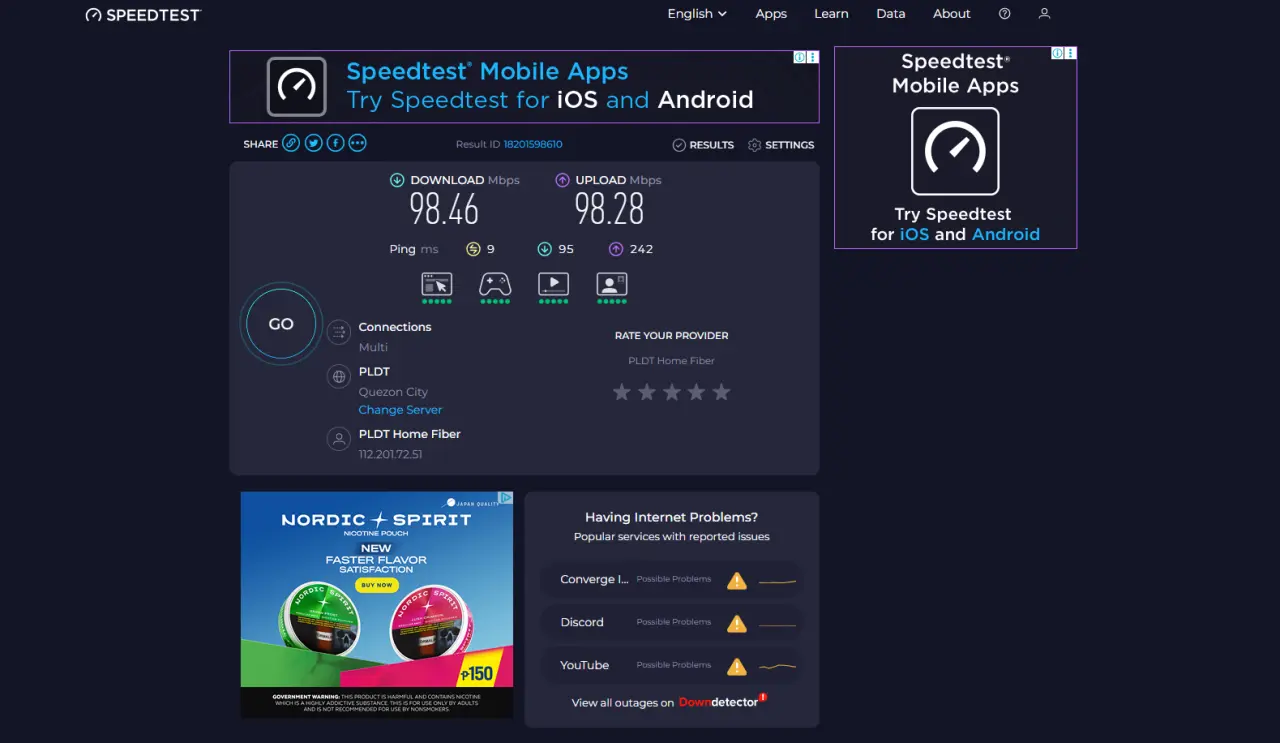Select the video streaming experience icon

pyautogui.click(x=553, y=287)
